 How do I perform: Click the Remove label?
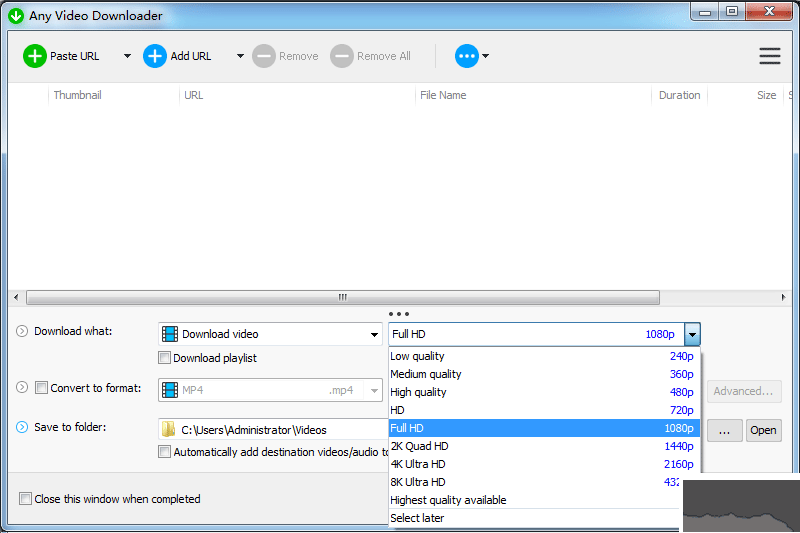pyautogui.click(x=298, y=56)
